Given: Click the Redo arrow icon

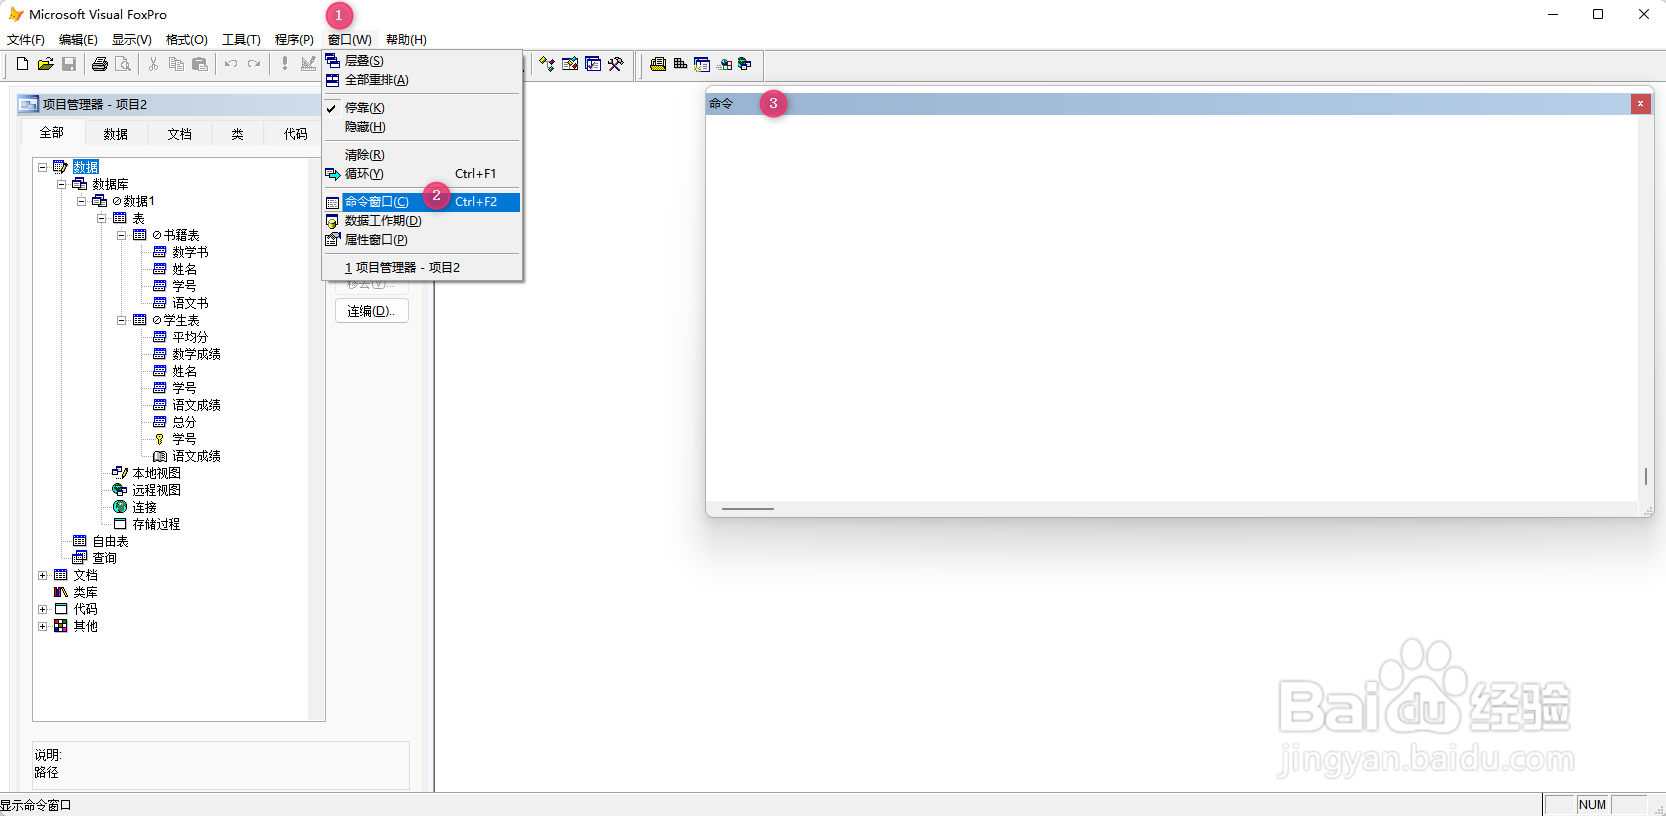Looking at the screenshot, I should point(254,64).
